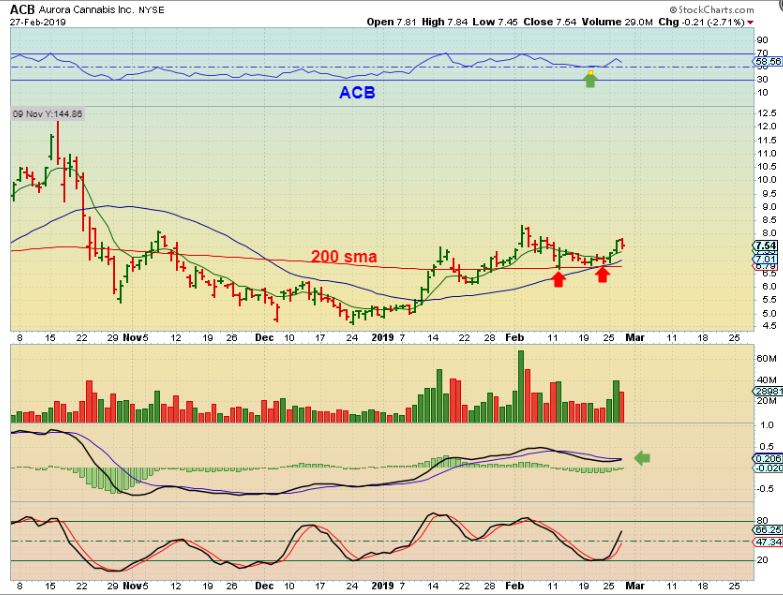Click the Mar label under the stochastic panel
Image resolution: width=783 pixels, height=595 pixels.
click(x=635, y=586)
